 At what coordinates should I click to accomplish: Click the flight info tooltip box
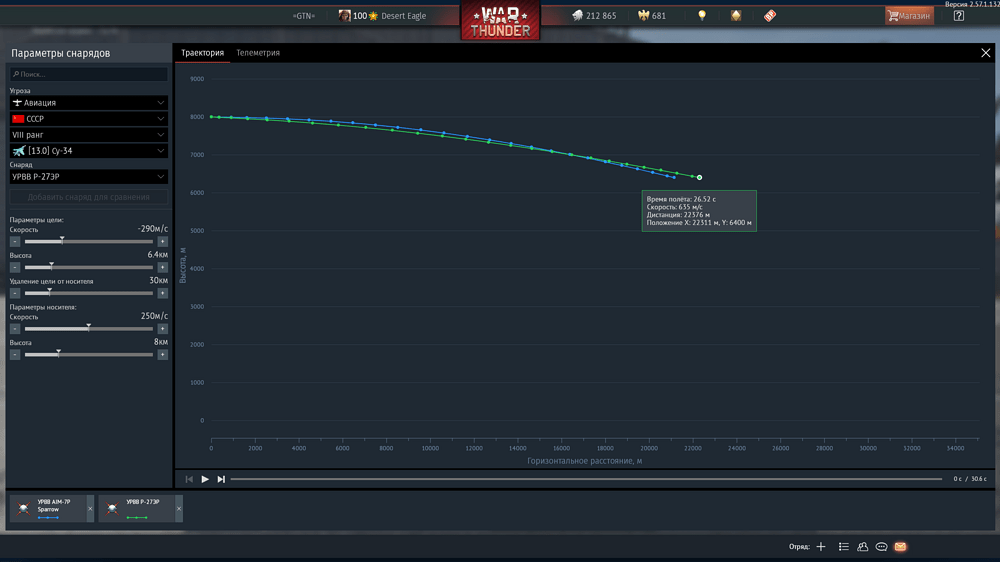click(x=699, y=211)
